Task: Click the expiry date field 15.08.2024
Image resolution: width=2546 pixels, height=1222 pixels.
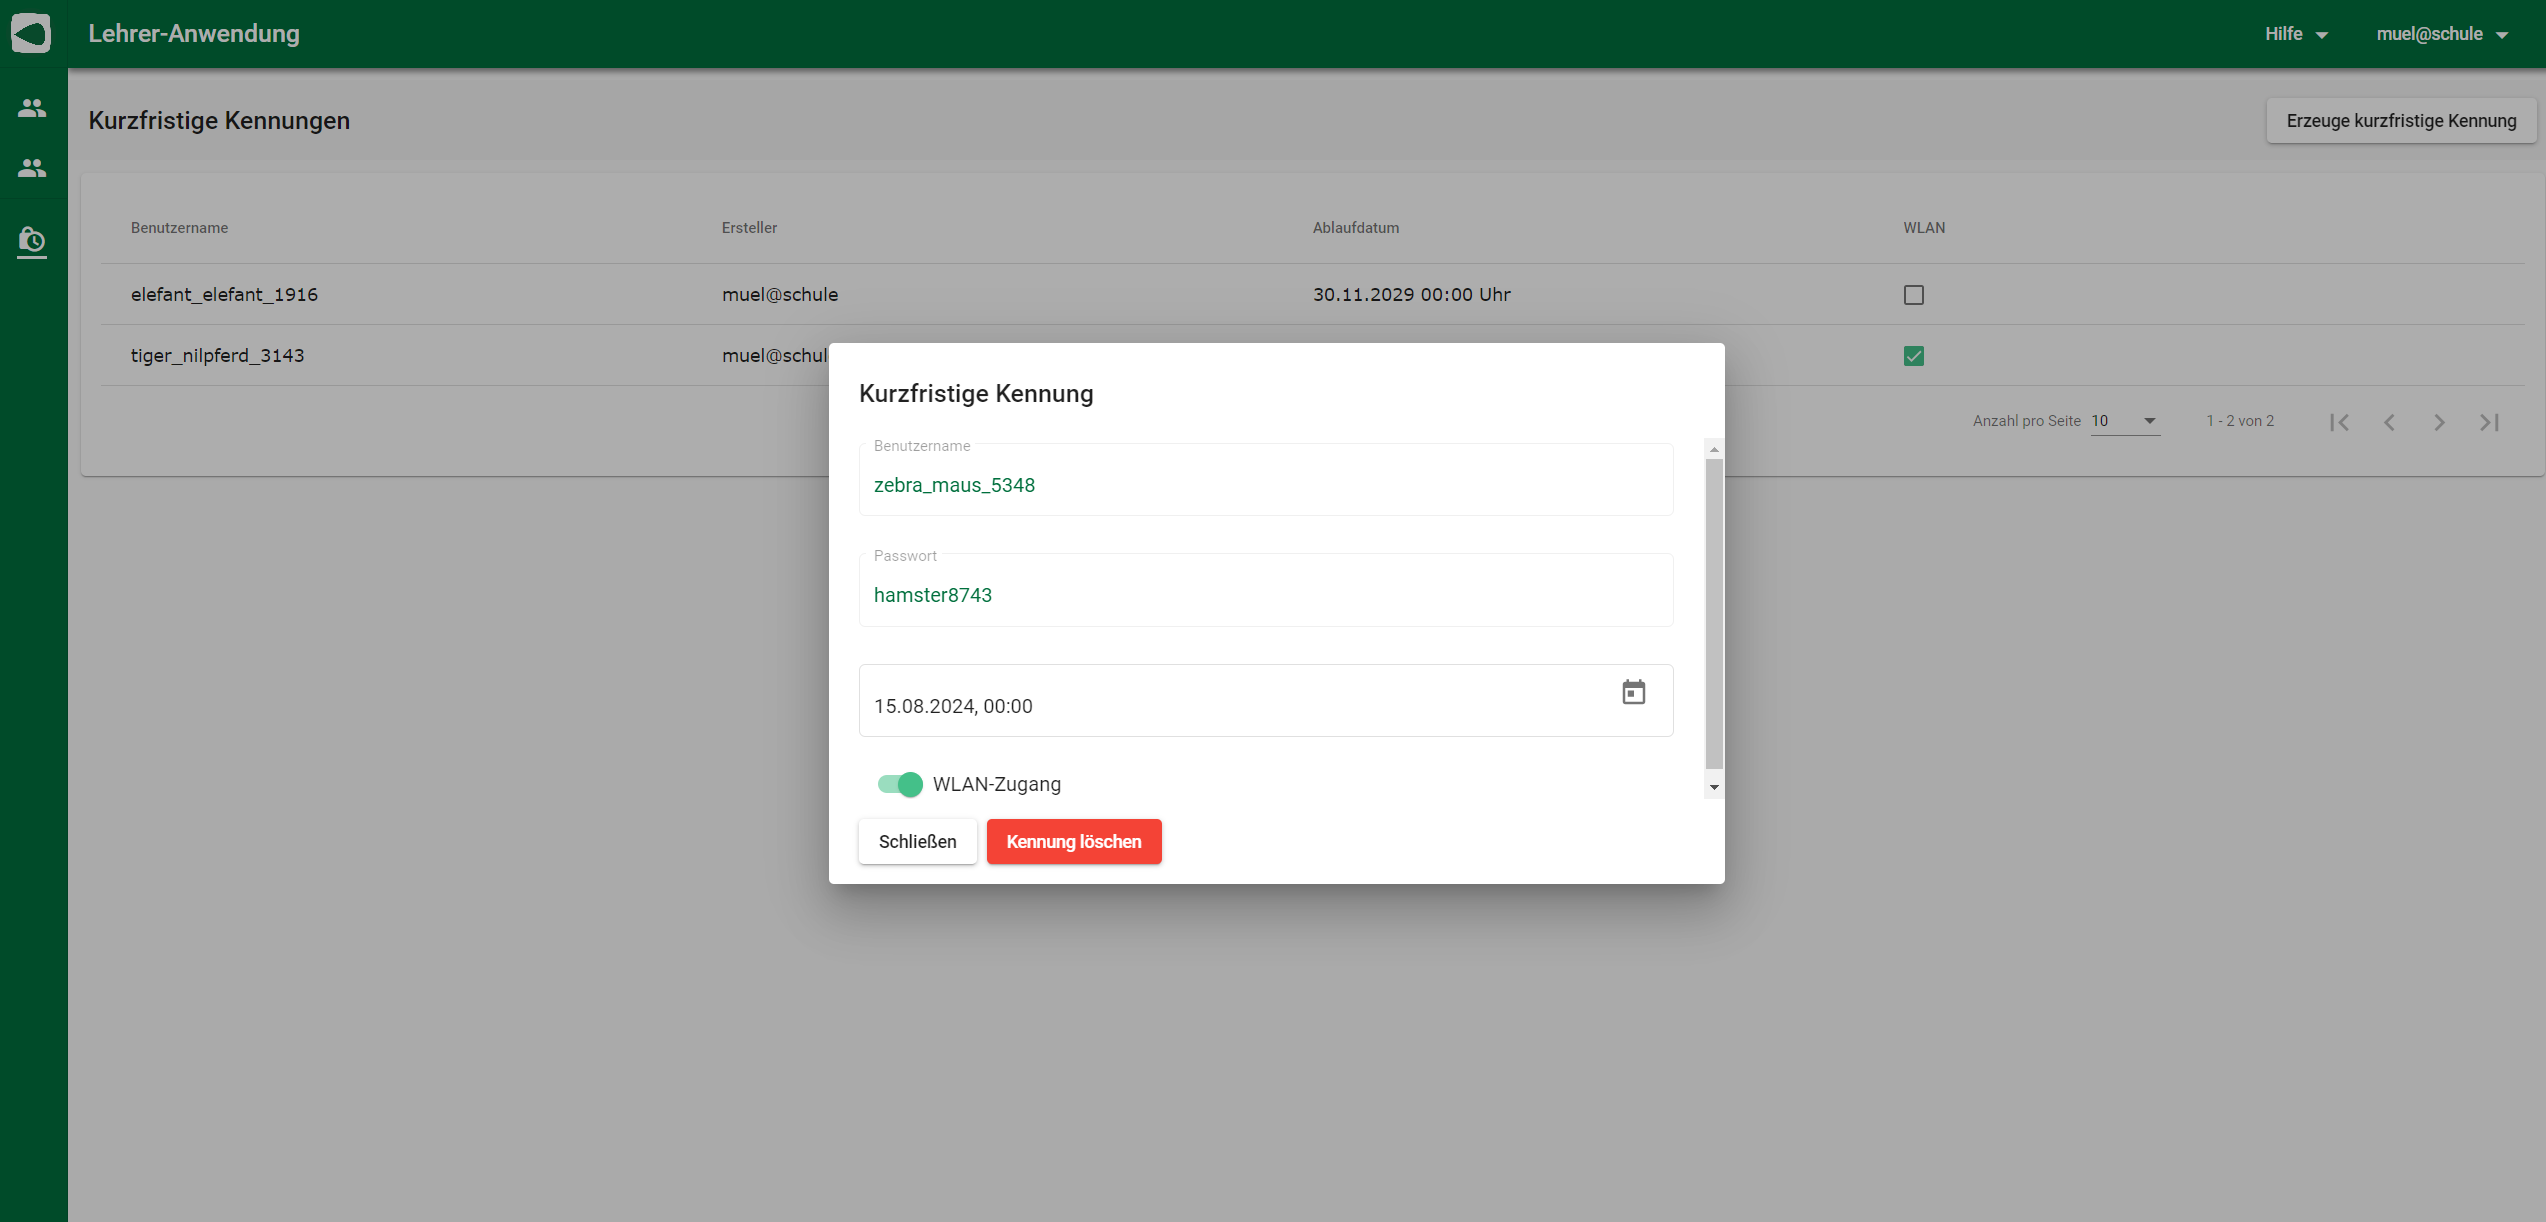Action: click(1265, 701)
